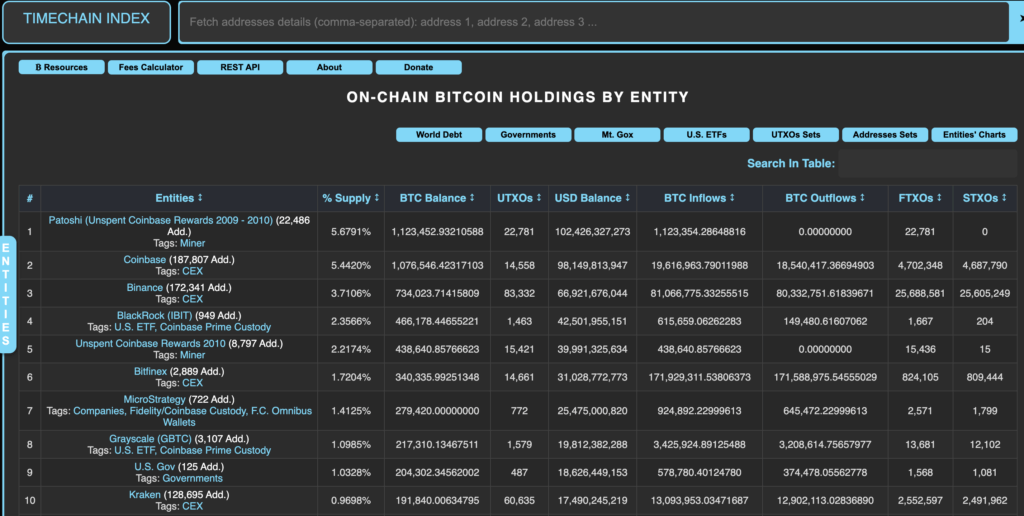This screenshot has height=516, width=1024.
Task: Sort by BTC Inflows column
Action: (x=698, y=198)
